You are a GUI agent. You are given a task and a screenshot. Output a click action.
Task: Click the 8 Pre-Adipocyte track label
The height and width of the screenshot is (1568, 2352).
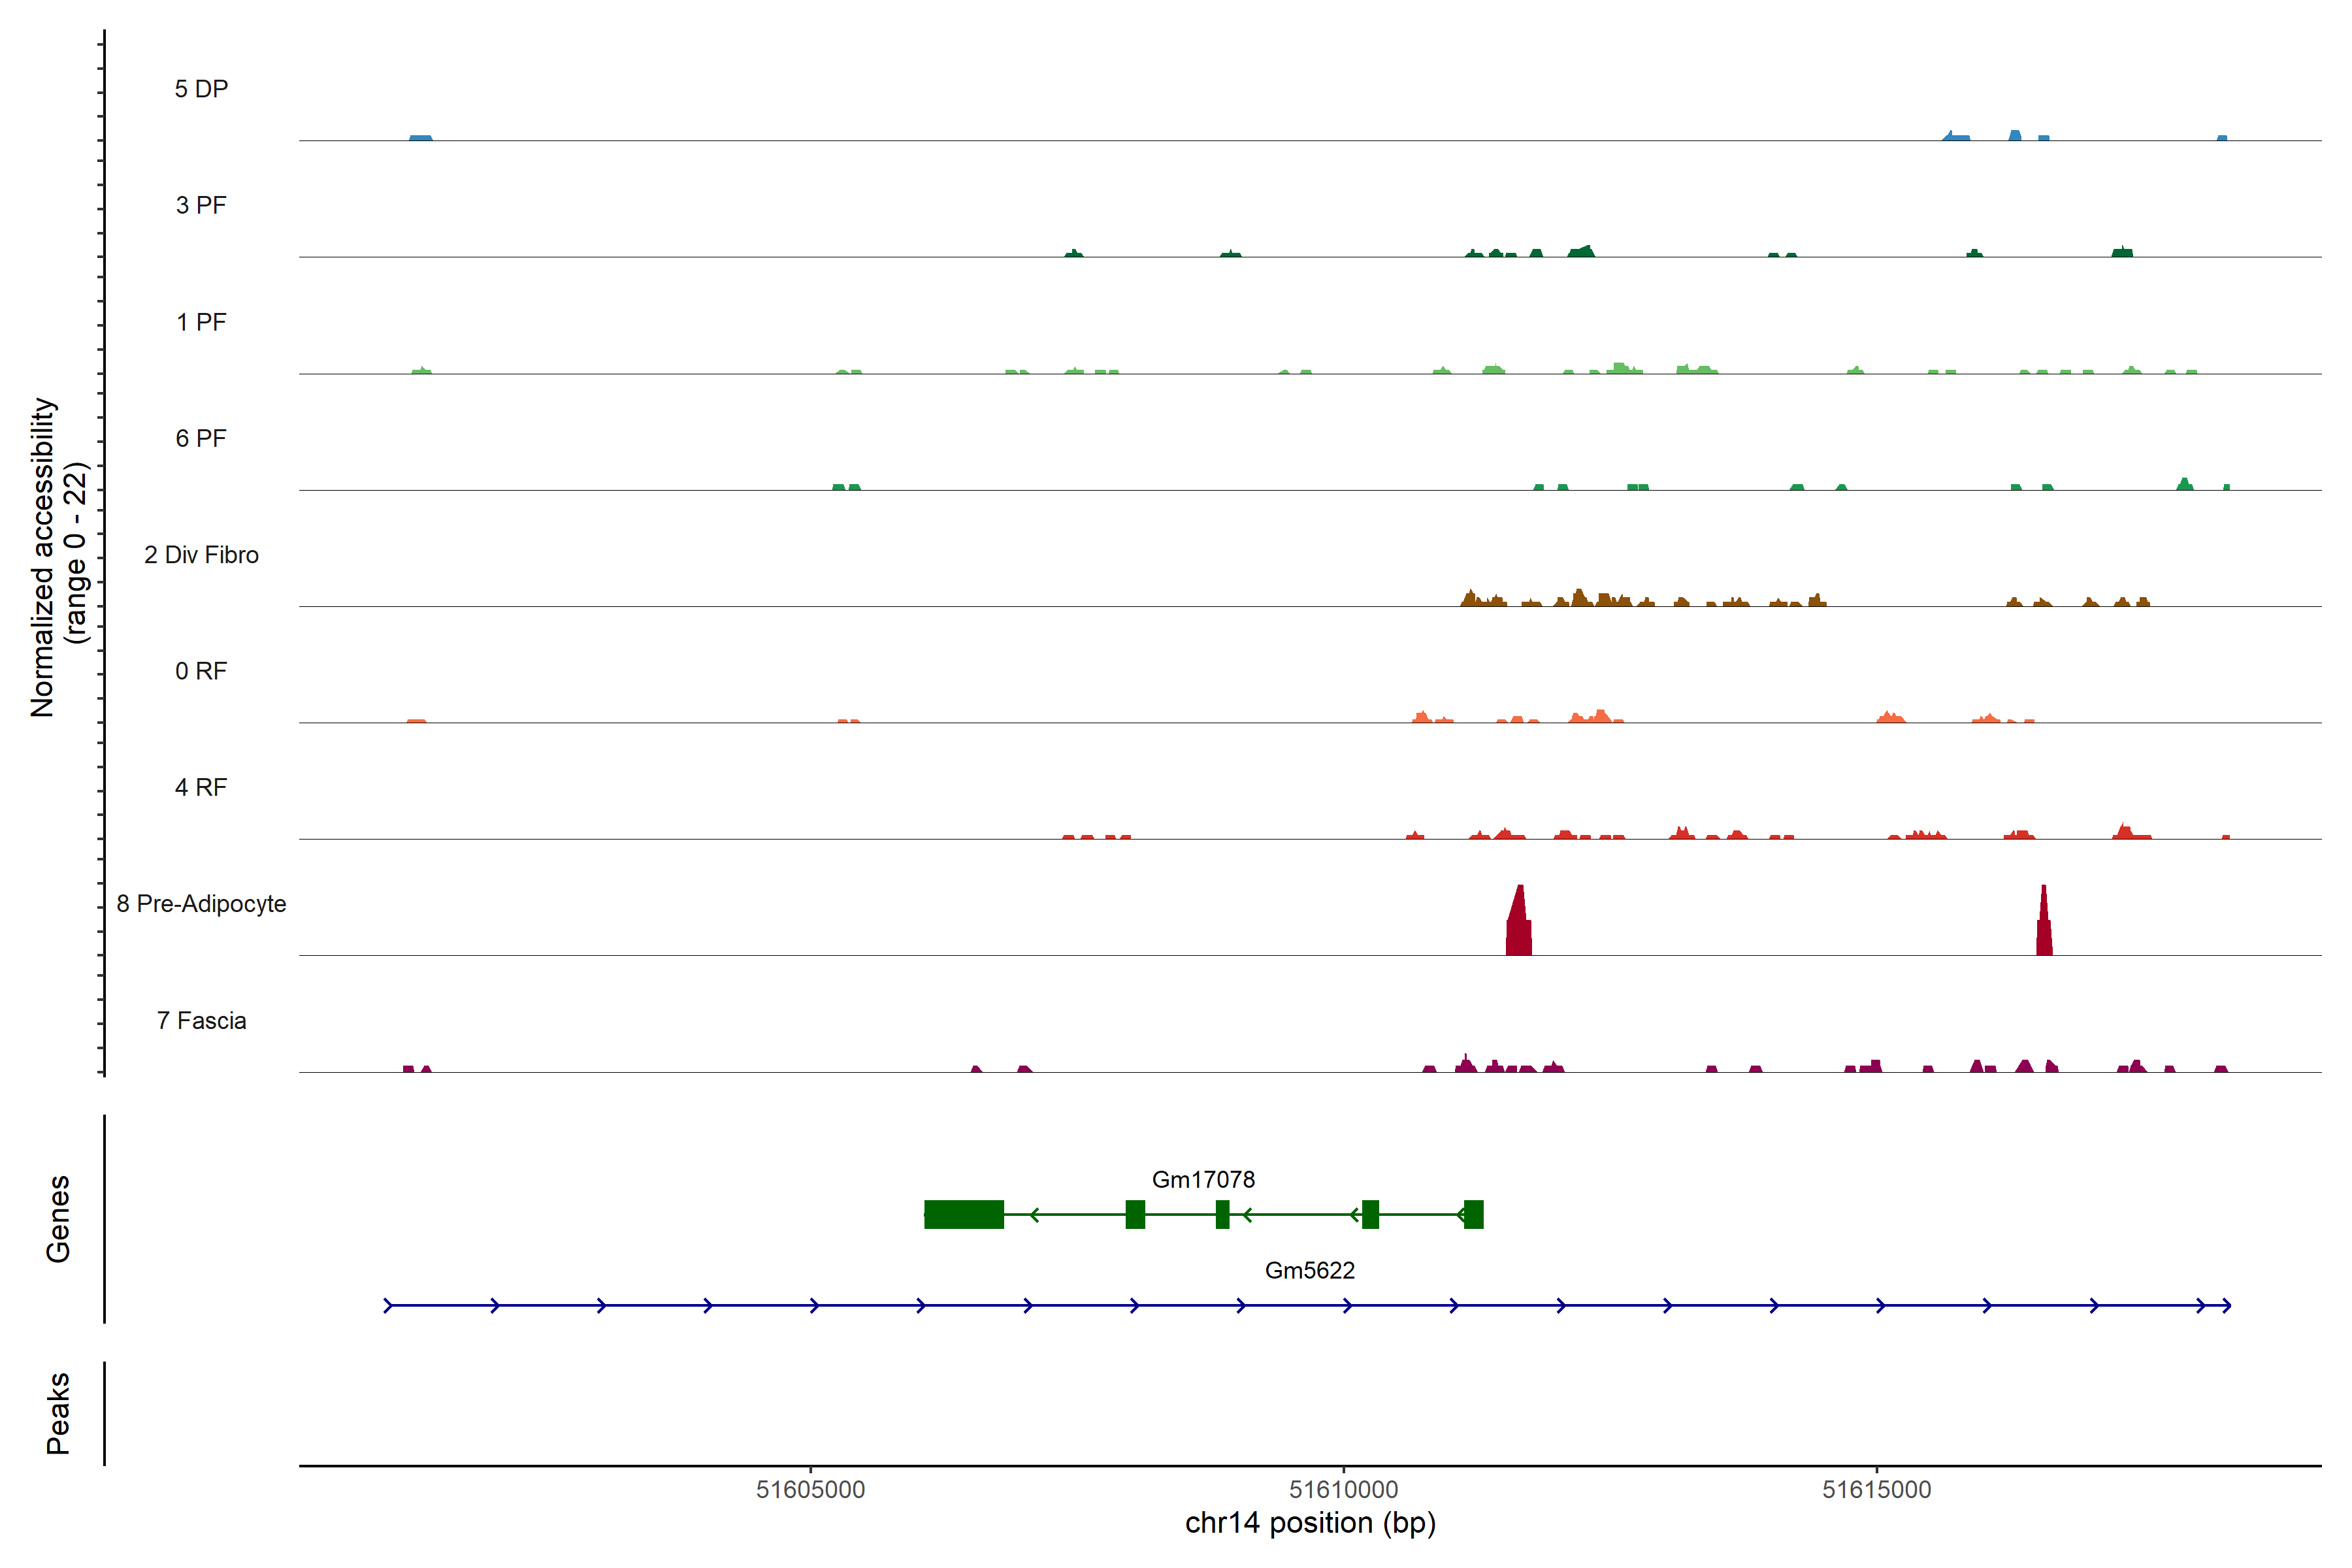pos(201,904)
